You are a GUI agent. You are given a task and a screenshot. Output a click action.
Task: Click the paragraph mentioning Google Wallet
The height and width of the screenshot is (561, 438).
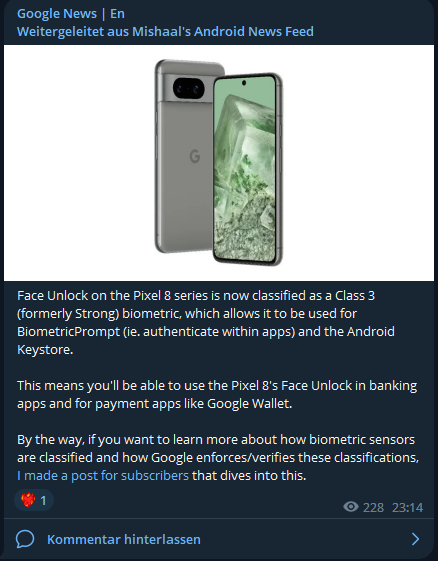[217, 395]
